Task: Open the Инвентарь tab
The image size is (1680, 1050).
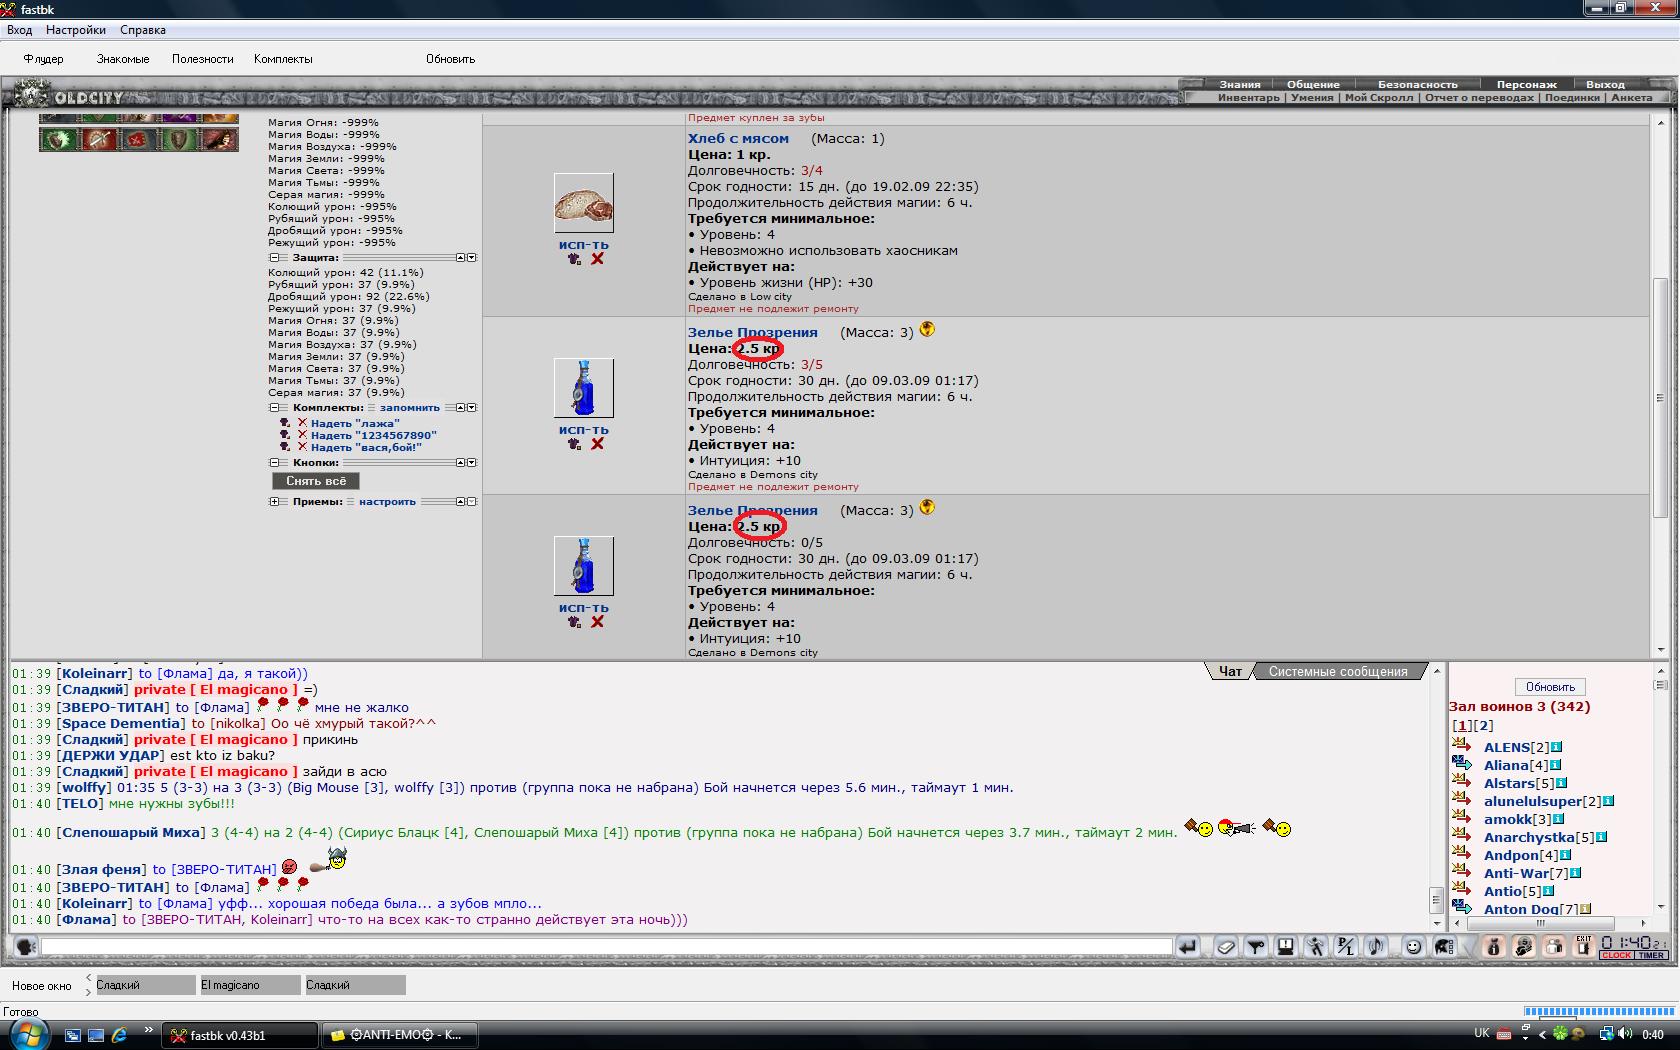Action: [1248, 98]
